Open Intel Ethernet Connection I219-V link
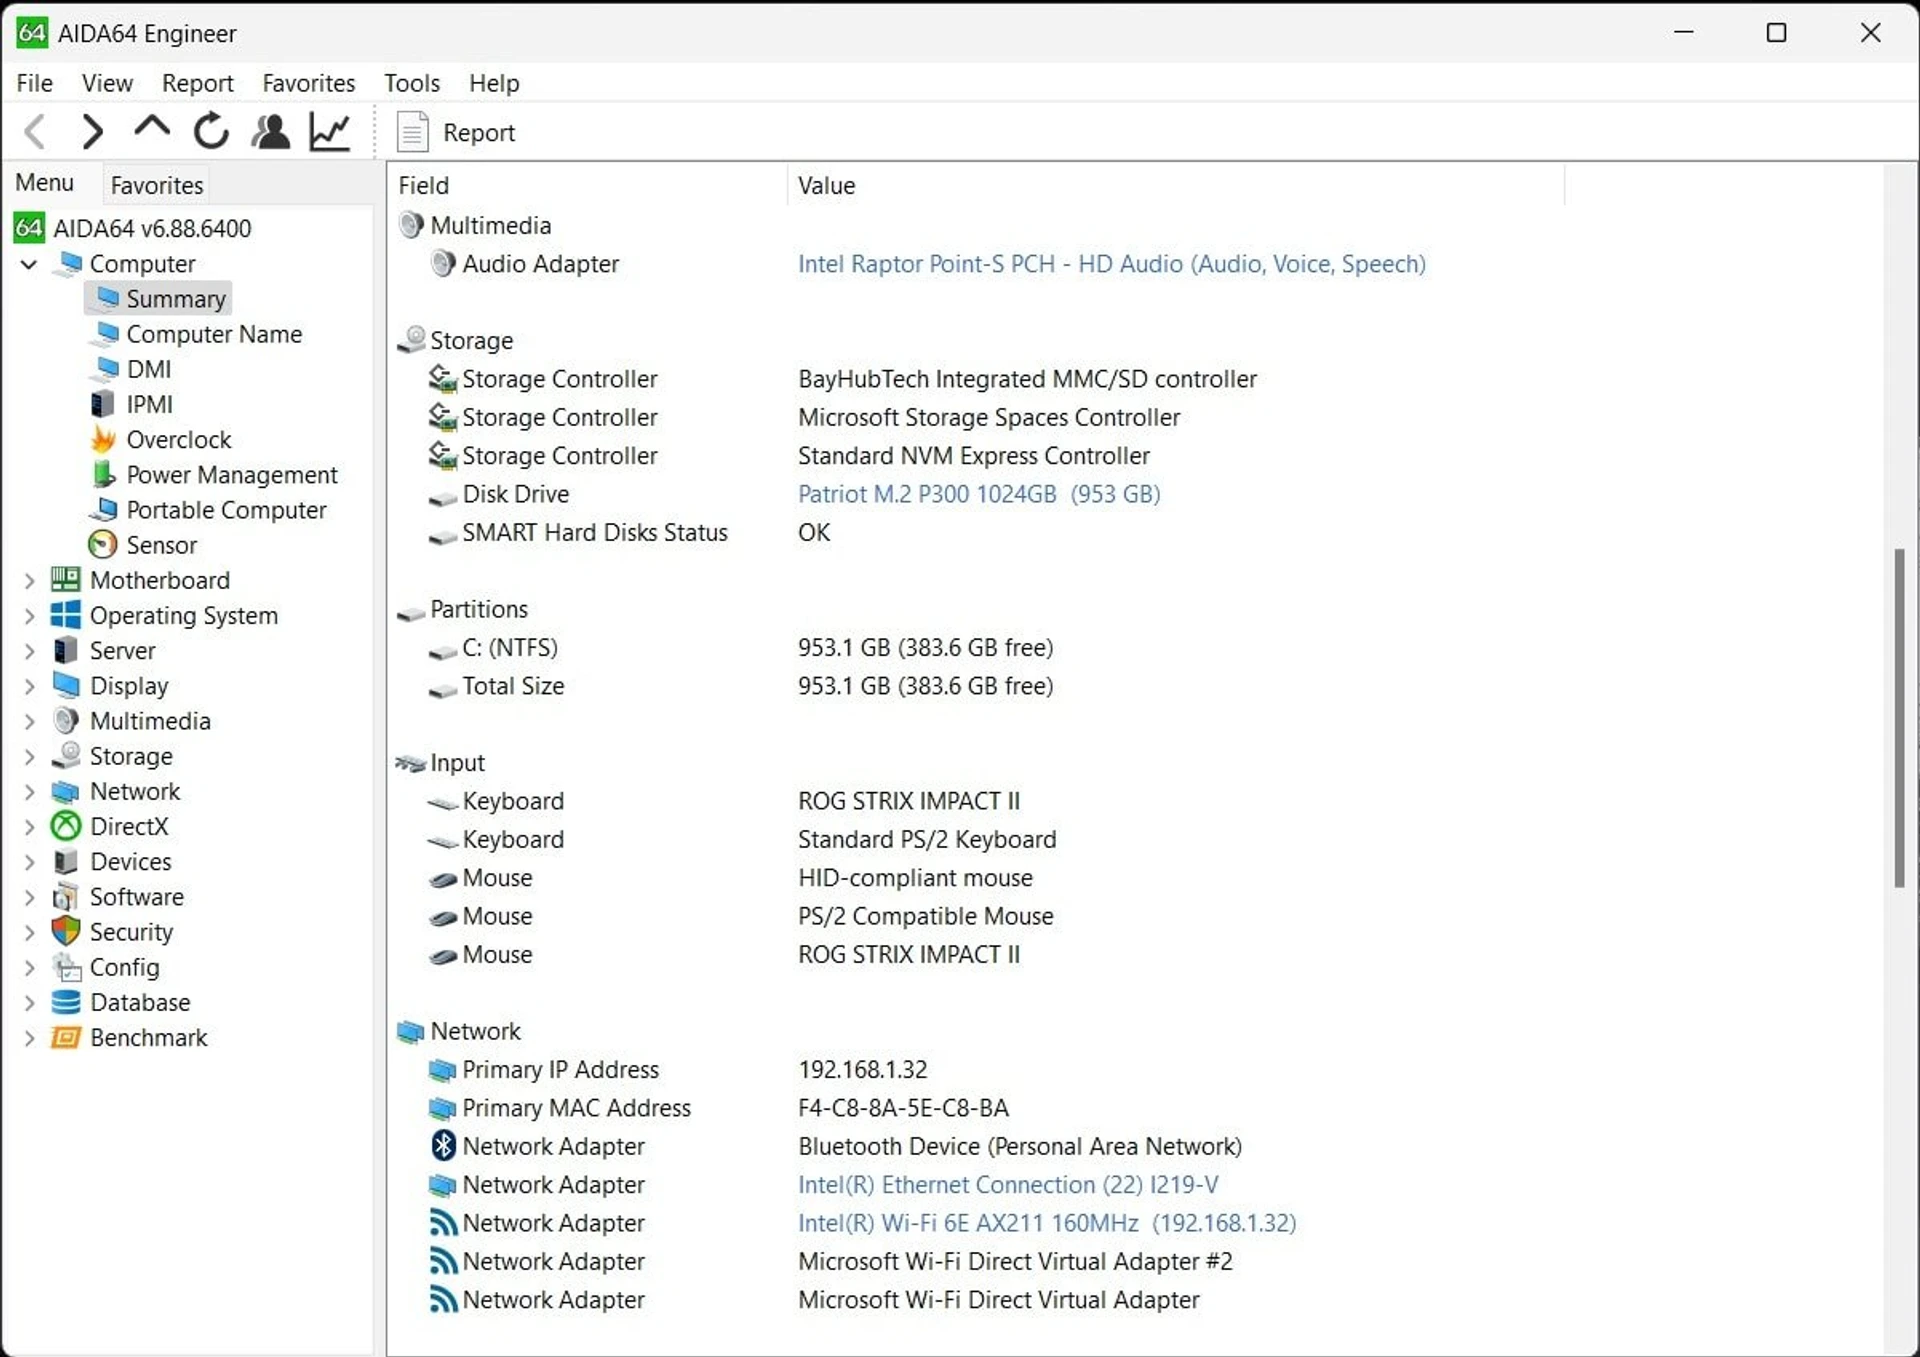This screenshot has width=1920, height=1357. (x=1008, y=1184)
